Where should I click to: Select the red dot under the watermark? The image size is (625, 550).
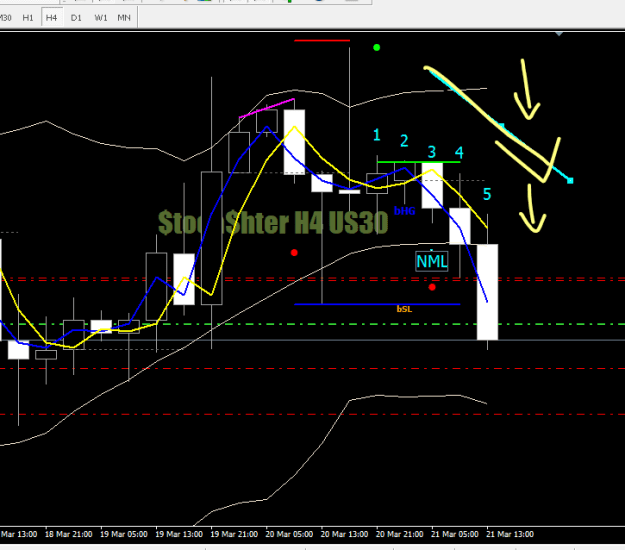pos(294,253)
